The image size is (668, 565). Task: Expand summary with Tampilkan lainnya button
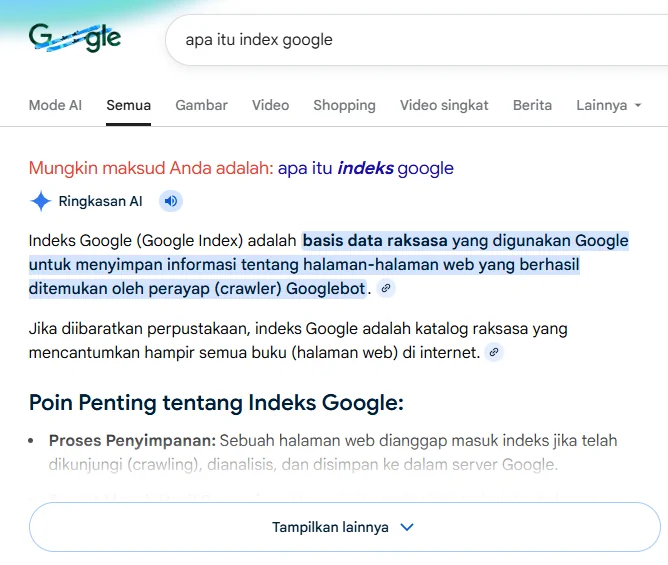(x=345, y=527)
